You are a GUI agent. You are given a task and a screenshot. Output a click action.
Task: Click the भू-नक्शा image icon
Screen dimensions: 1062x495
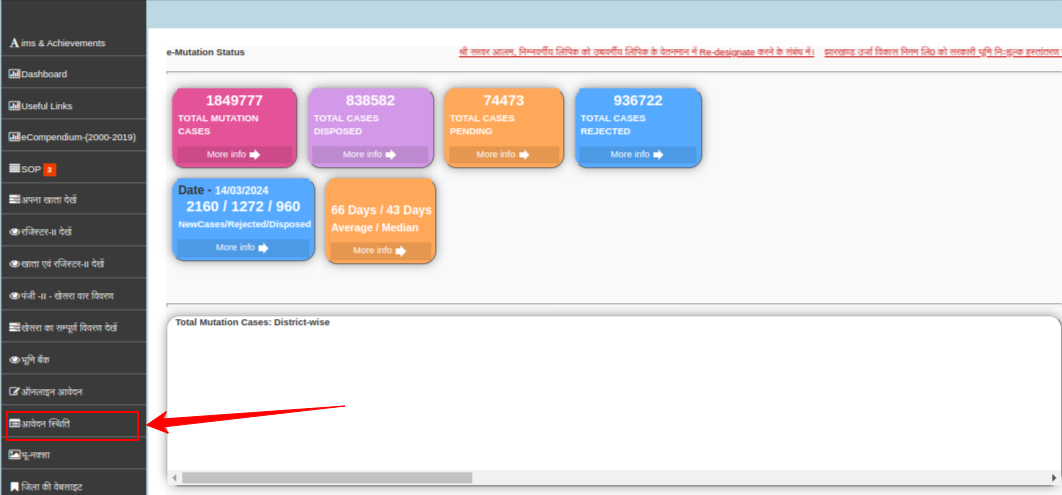click(x=14, y=455)
